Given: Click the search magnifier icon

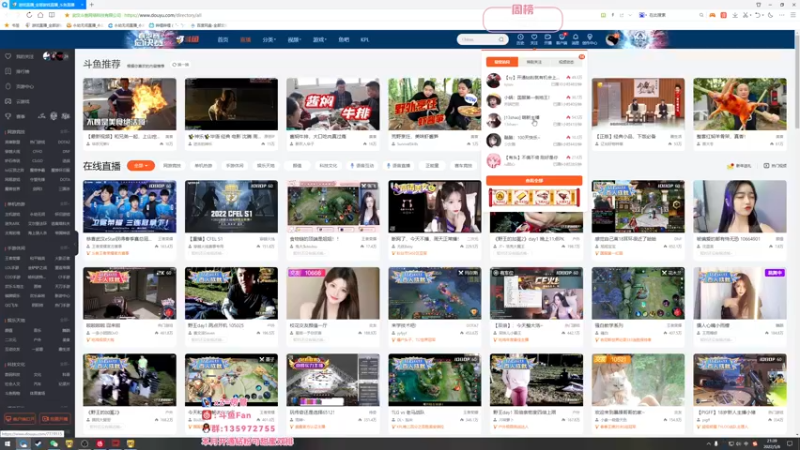Looking at the screenshot, I should 502,39.
